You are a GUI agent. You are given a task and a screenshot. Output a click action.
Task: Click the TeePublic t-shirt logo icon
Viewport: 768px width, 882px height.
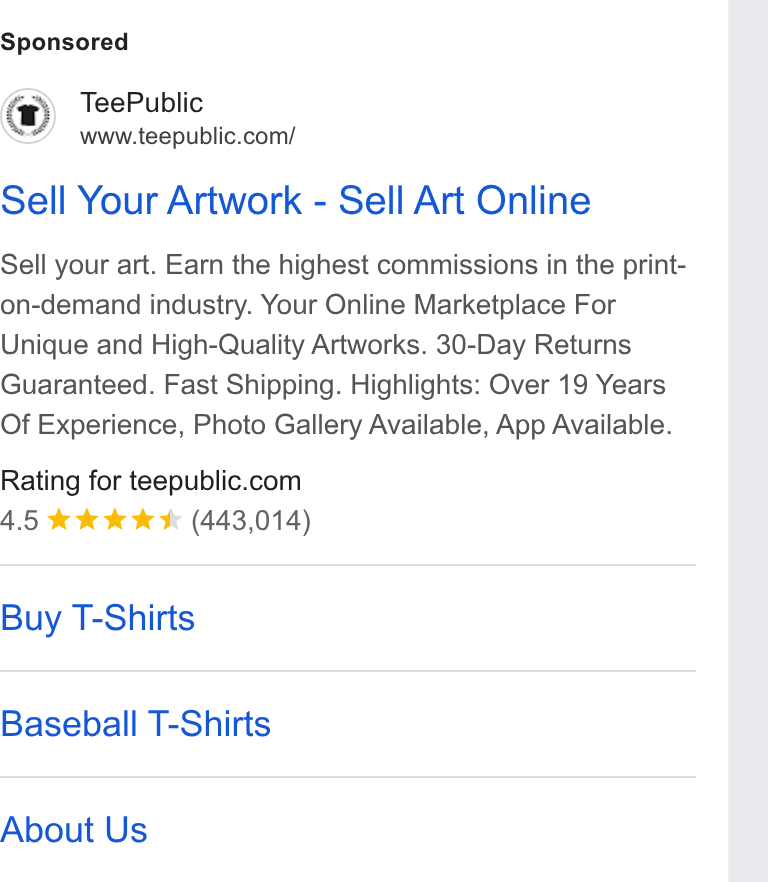pos(28,116)
